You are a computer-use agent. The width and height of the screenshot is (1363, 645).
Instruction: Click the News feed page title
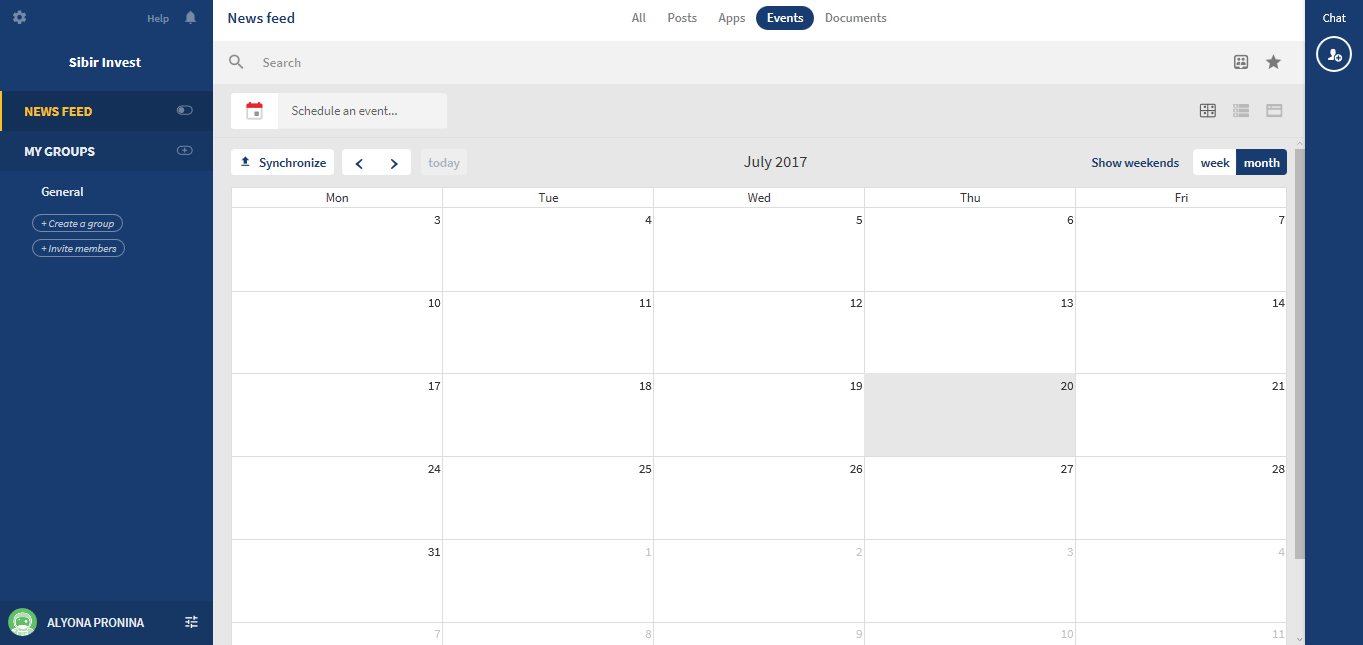click(261, 18)
